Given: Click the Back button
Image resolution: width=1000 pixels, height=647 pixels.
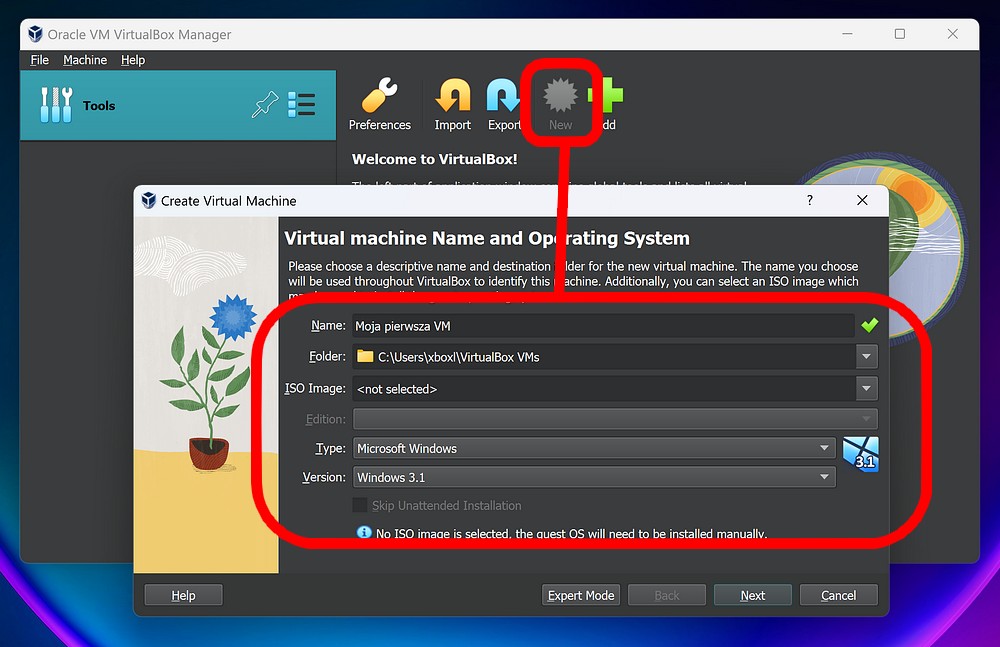Looking at the screenshot, I should [666, 595].
